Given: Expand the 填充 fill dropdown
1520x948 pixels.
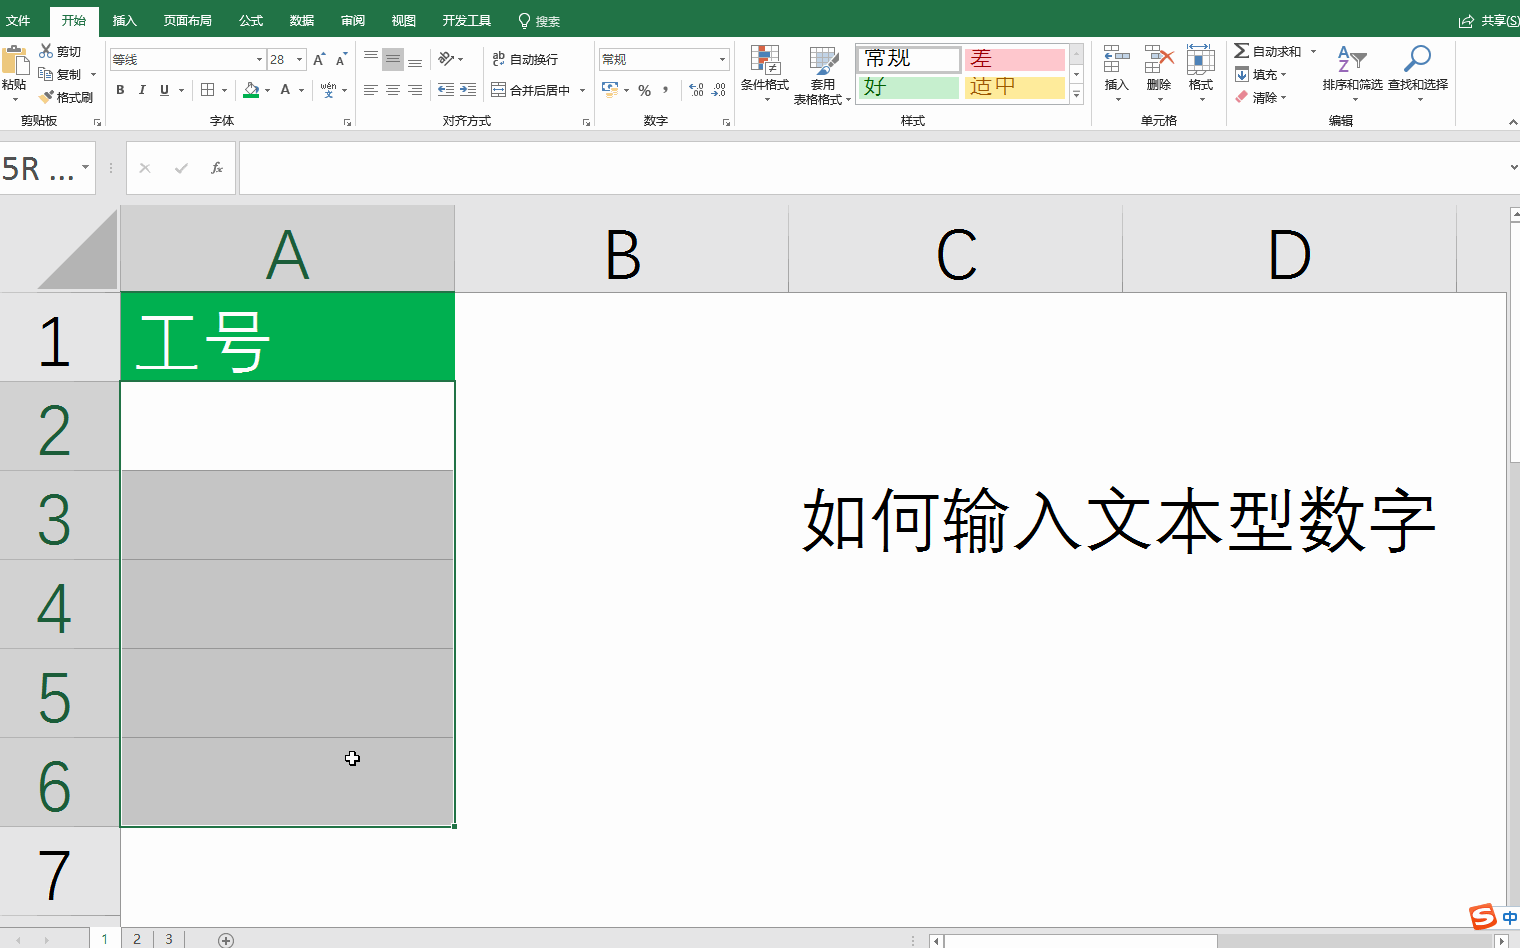Looking at the screenshot, I should (1283, 75).
